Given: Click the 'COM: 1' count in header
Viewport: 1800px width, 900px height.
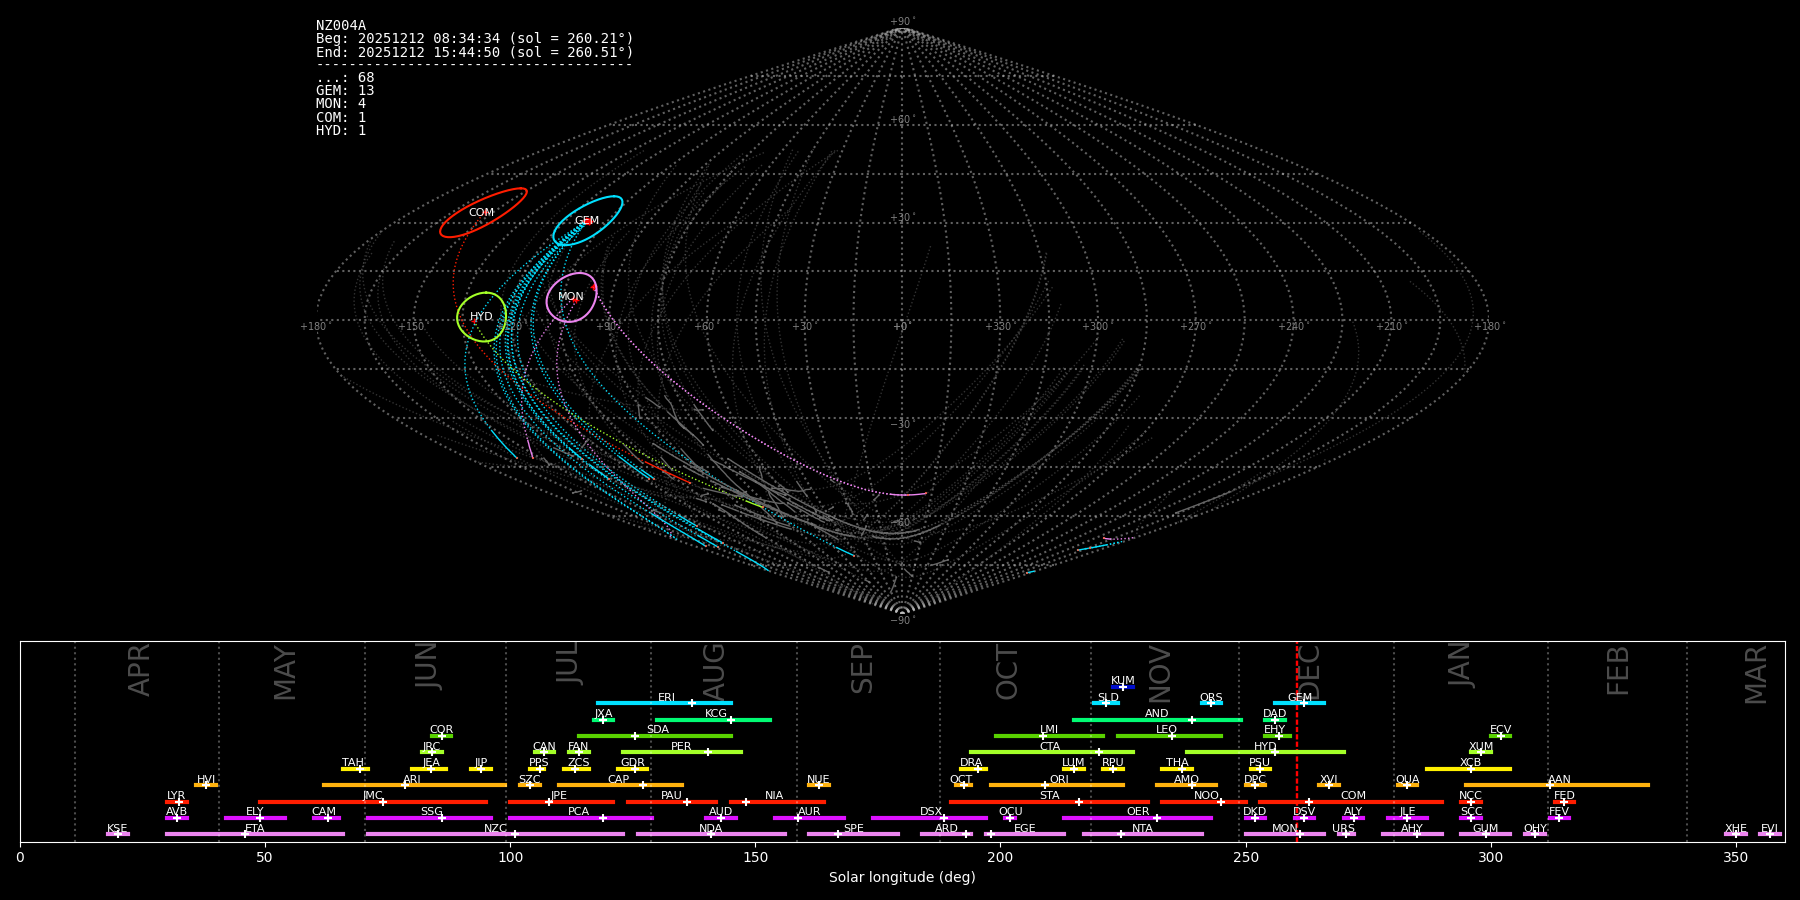Looking at the screenshot, I should click(341, 117).
